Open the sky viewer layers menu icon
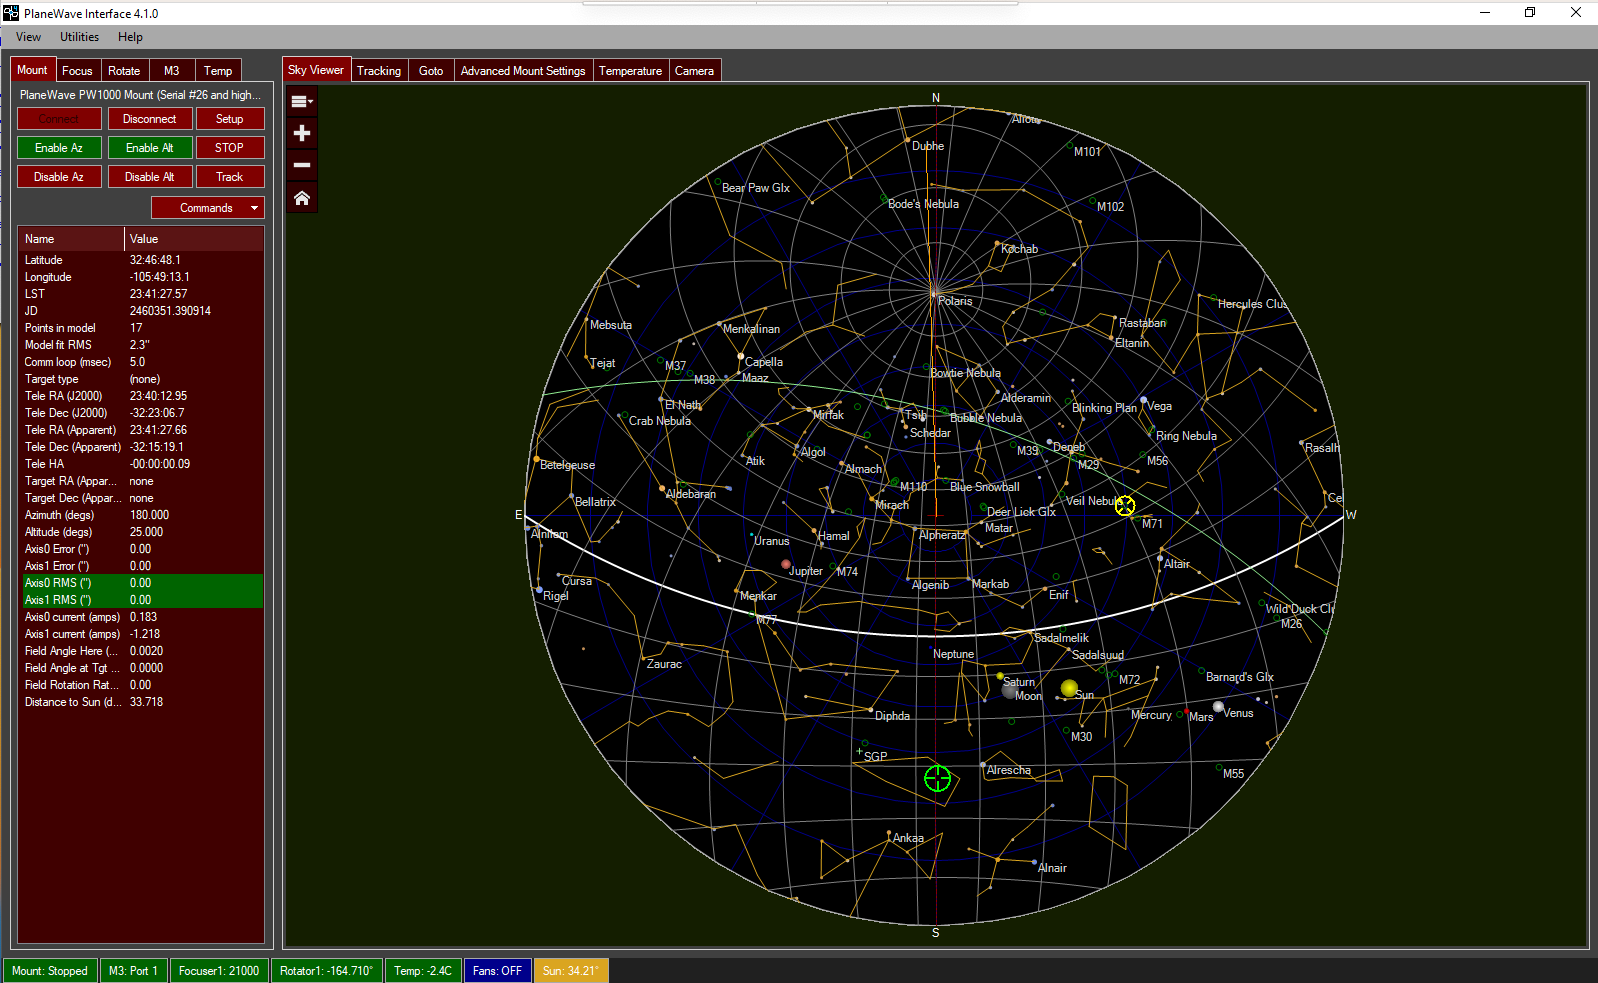This screenshot has height=983, width=1598. [x=301, y=101]
